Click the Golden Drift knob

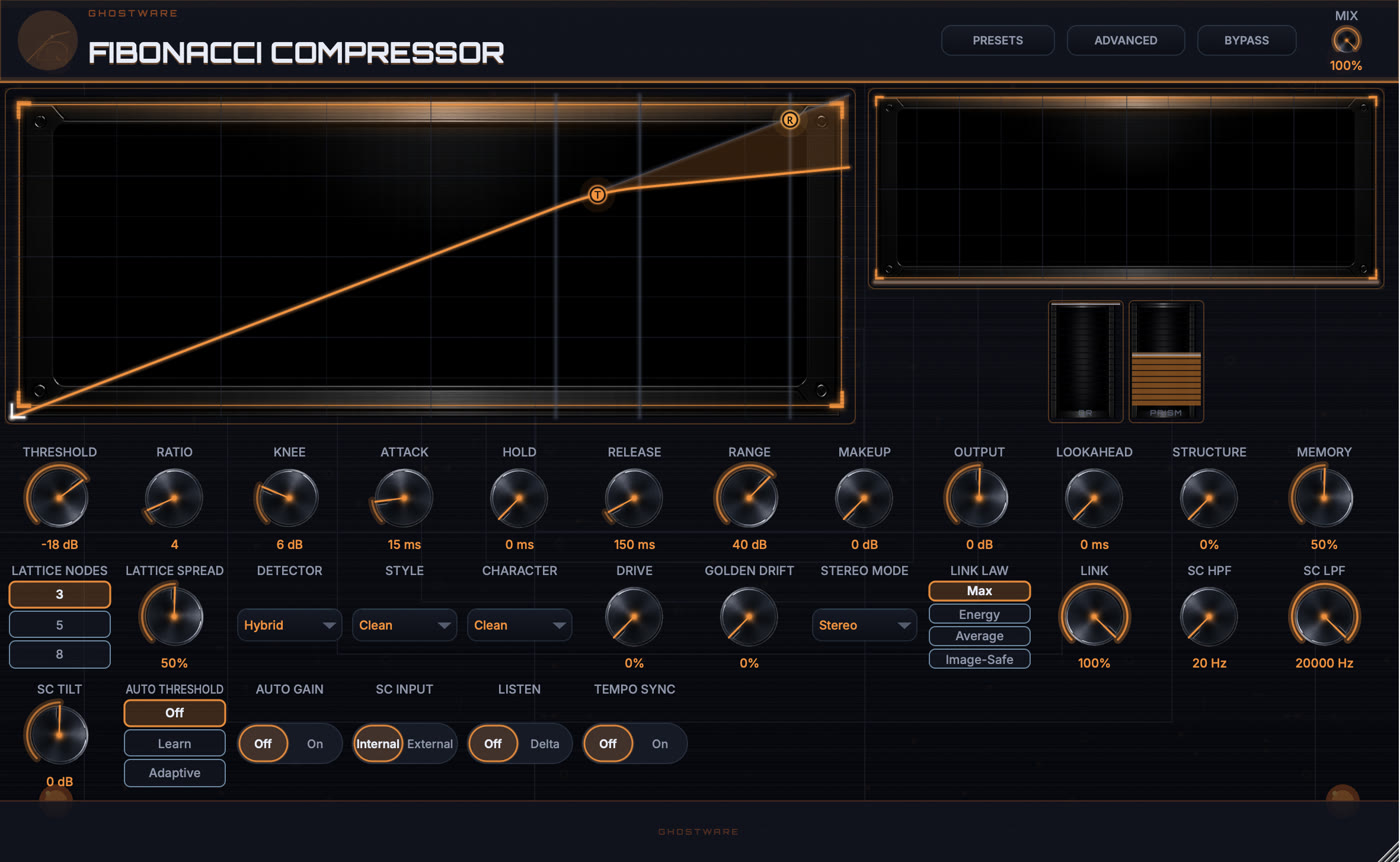[x=749, y=616]
